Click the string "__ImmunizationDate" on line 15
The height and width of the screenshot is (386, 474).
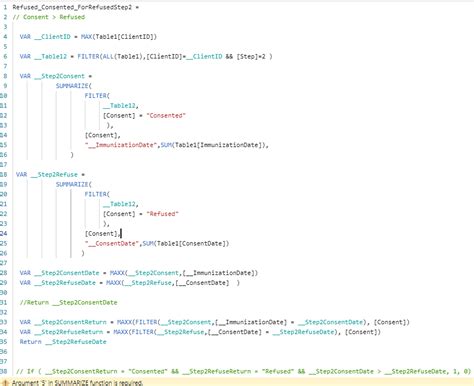[121, 145]
